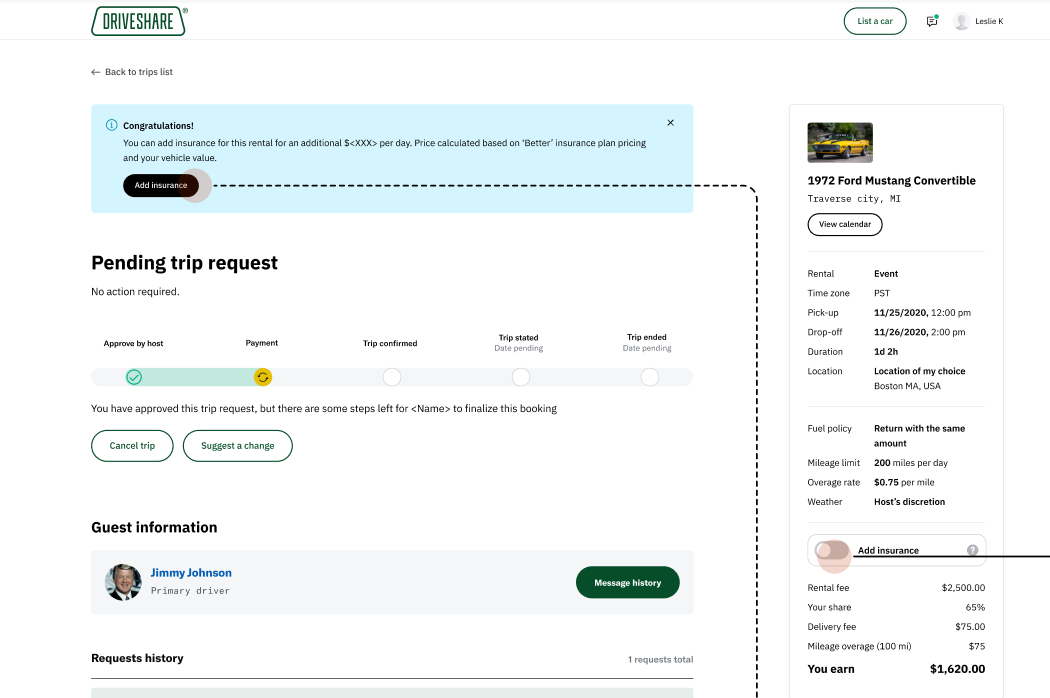Click the Pending trip request heading
Screen dimensions: 1050x698
tap(184, 263)
